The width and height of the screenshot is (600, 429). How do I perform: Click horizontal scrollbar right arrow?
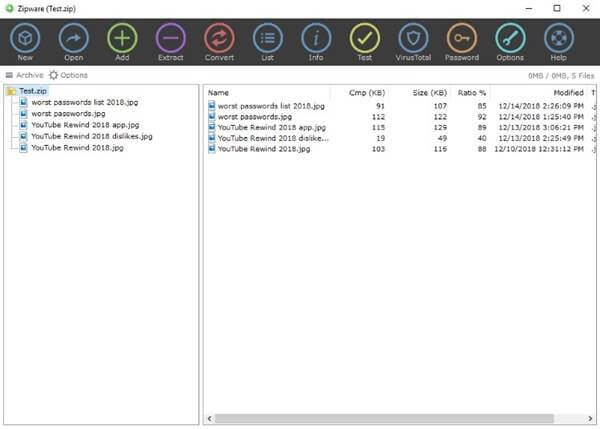(590, 419)
